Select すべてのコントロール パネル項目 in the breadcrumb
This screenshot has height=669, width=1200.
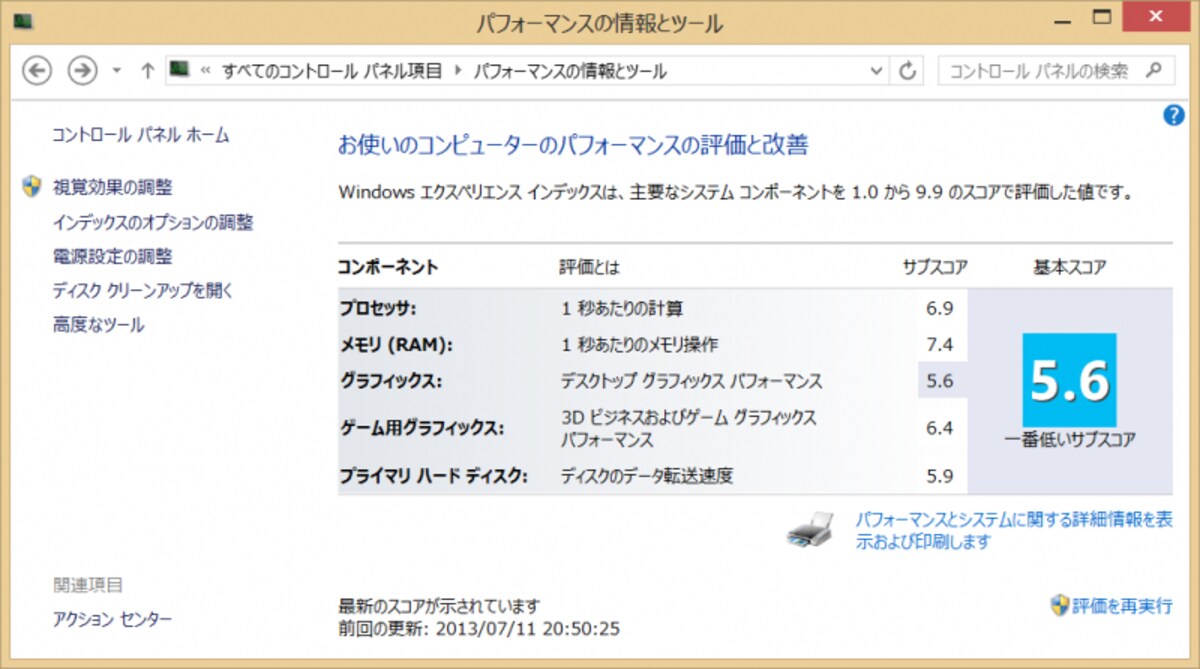pyautogui.click(x=332, y=71)
